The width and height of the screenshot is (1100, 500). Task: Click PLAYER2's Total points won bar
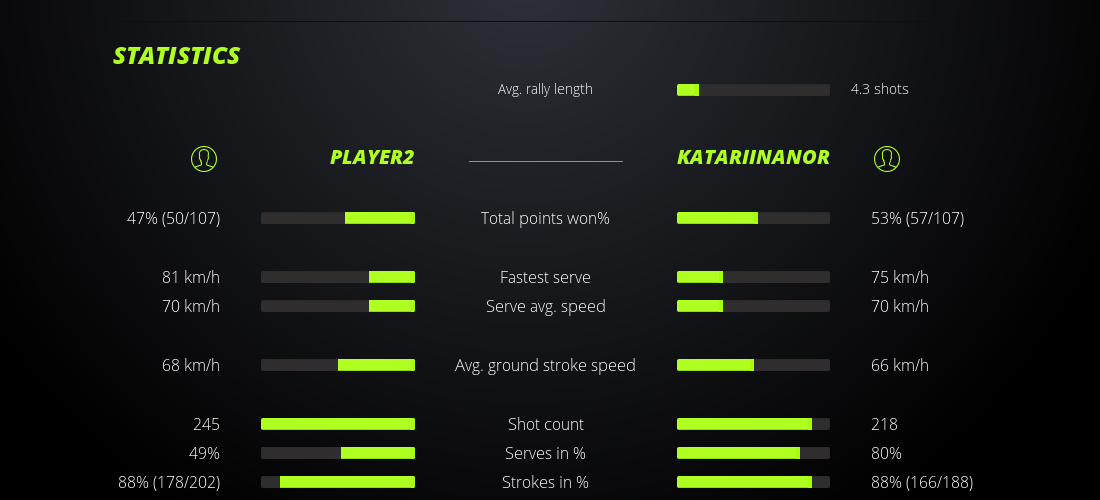(x=338, y=218)
